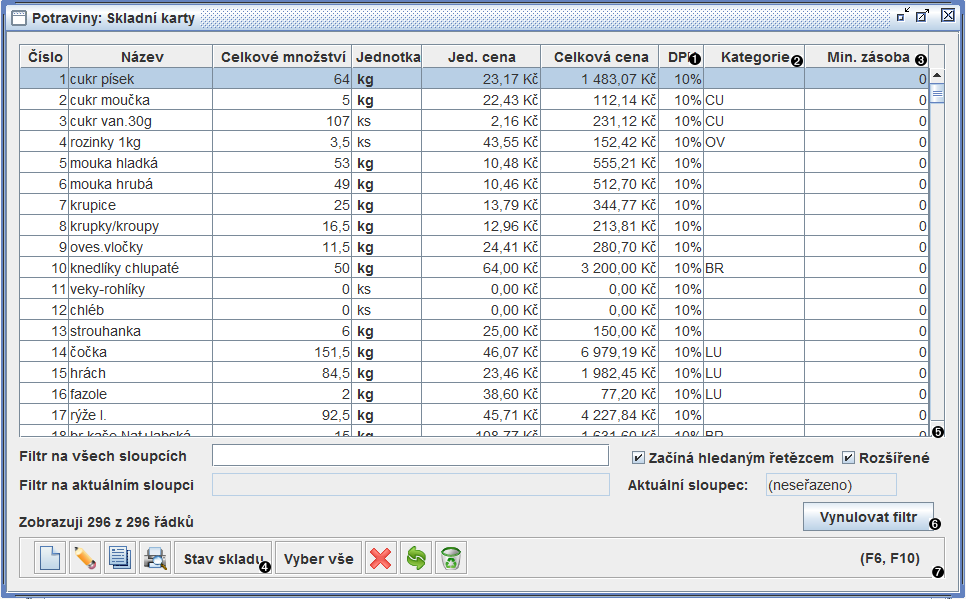Open the recycle bin icon
Screen dimensions: 966x599
click(450, 558)
